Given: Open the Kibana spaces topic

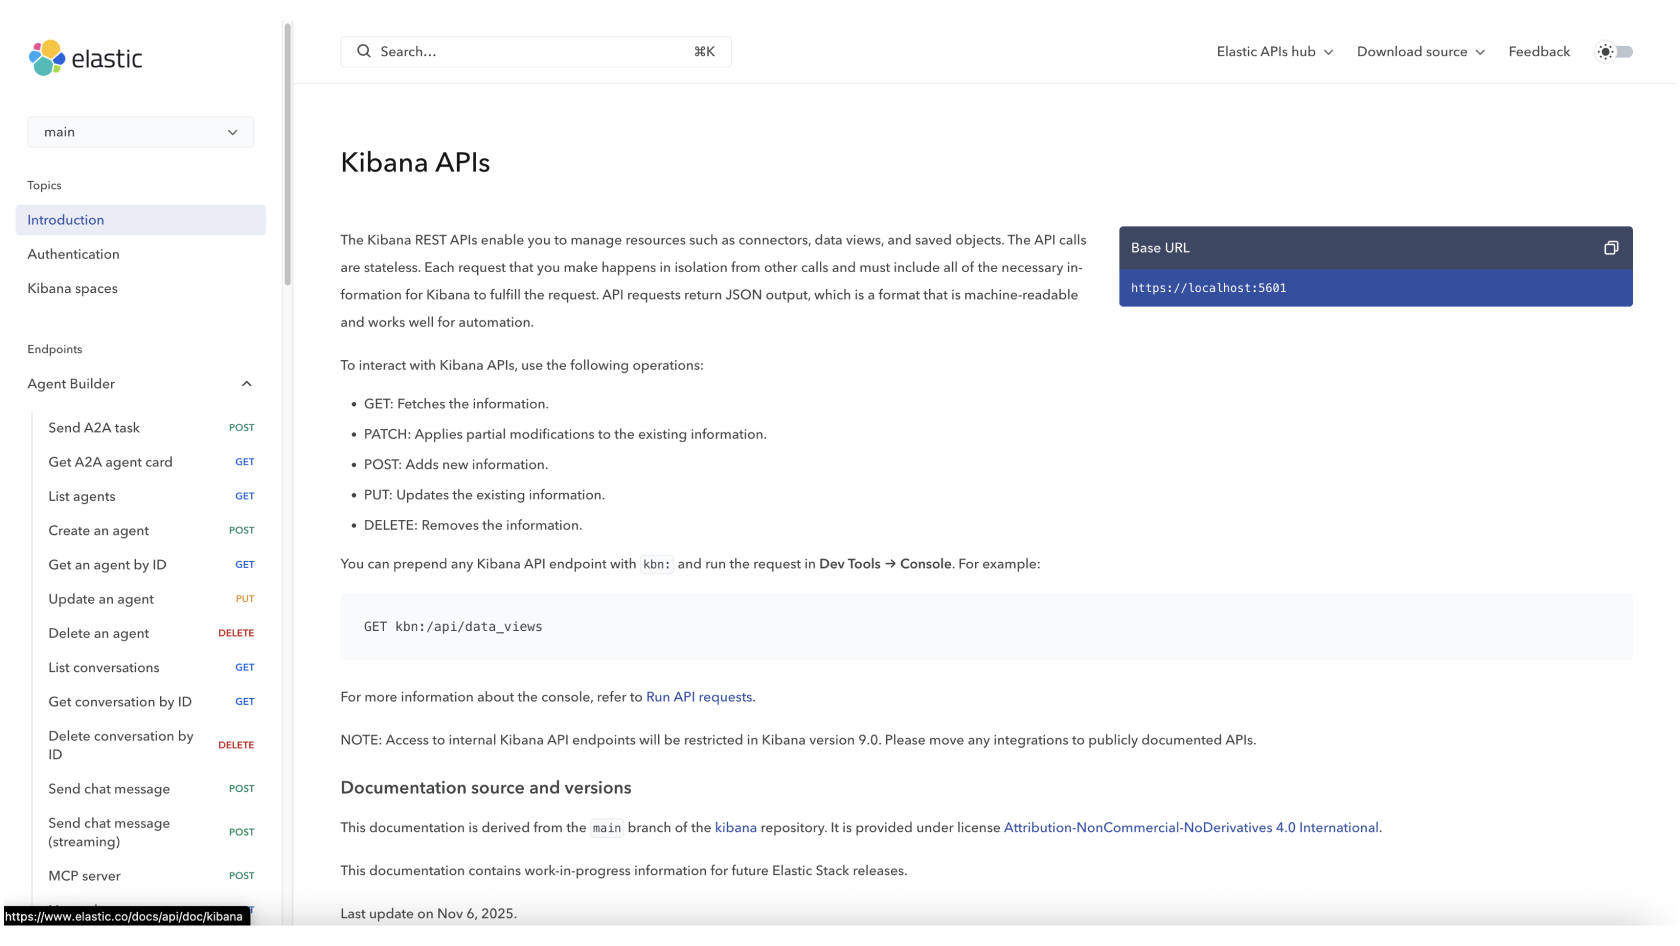Looking at the screenshot, I should pos(72,288).
